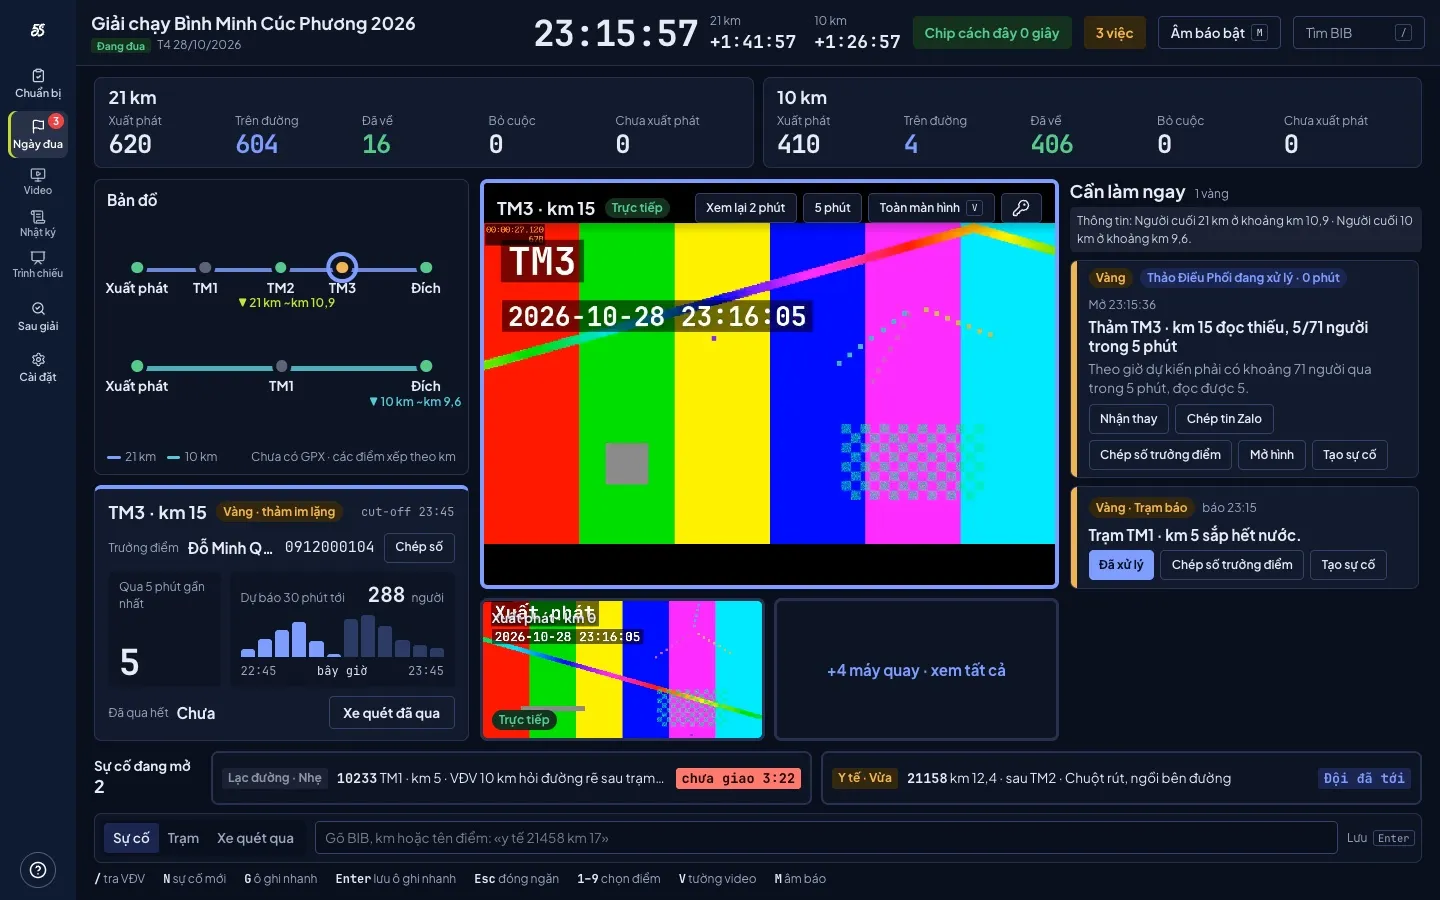This screenshot has width=1440, height=900.
Task: Open the 3 việc tasks badge
Action: [x=1114, y=33]
